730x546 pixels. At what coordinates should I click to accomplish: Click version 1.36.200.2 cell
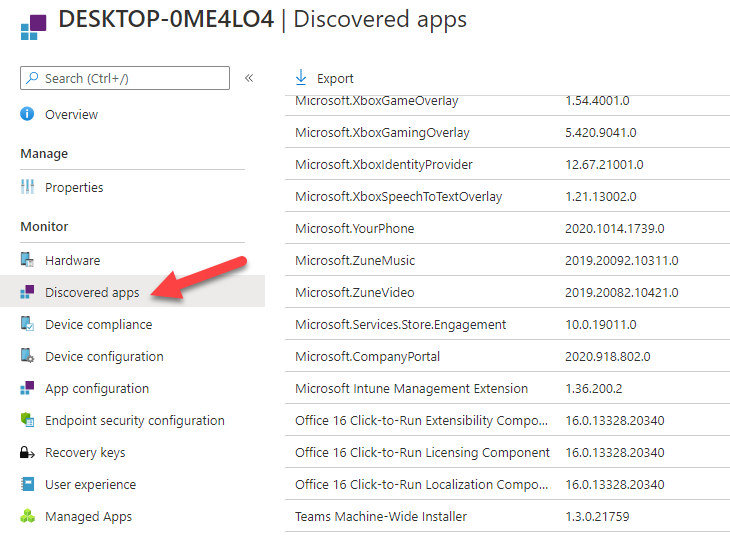[x=594, y=389]
